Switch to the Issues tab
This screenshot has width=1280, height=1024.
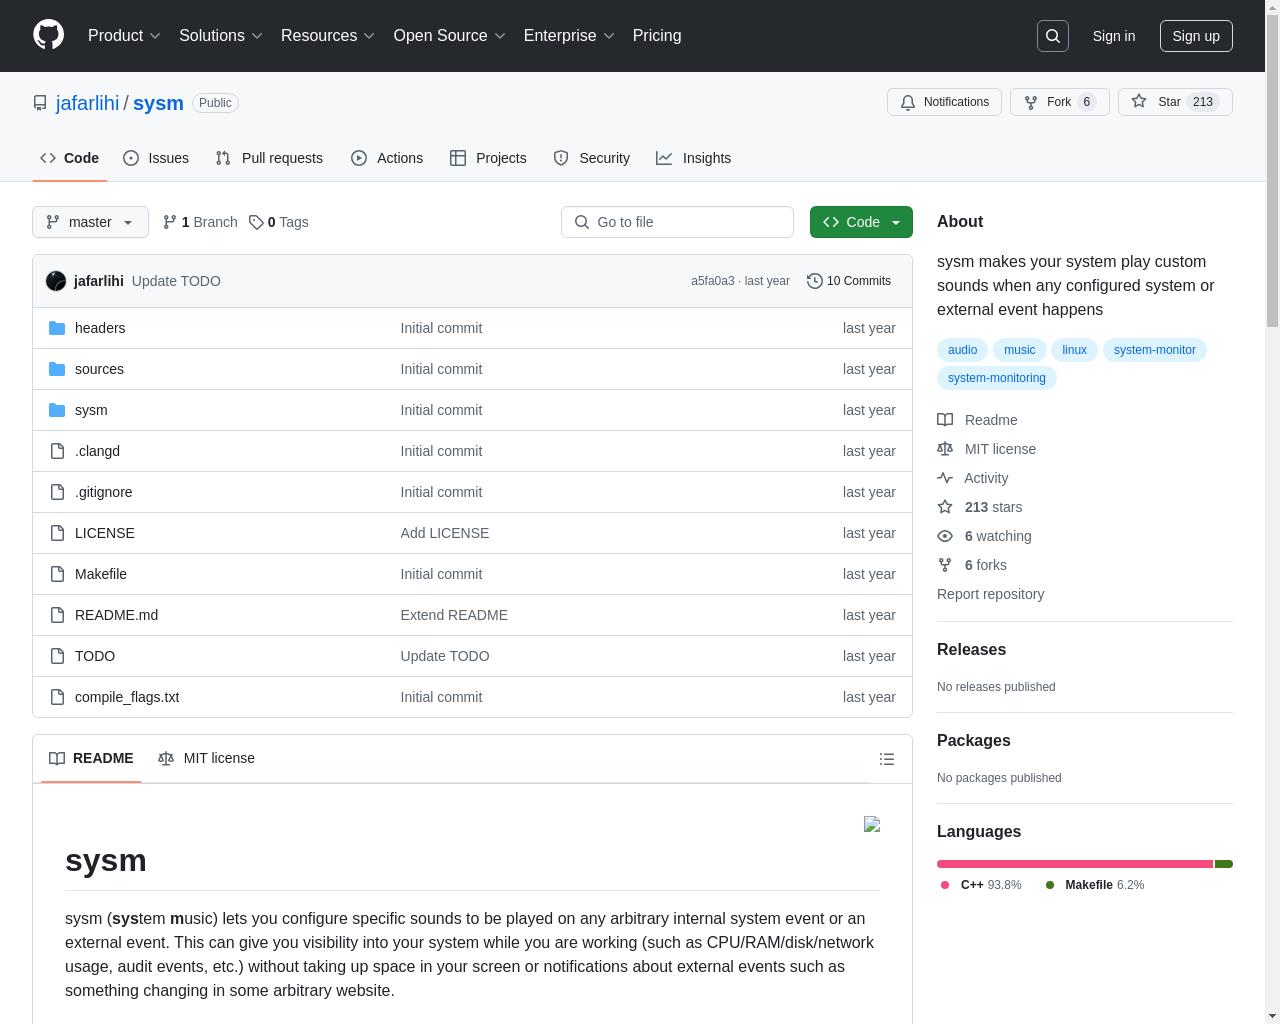(x=156, y=158)
